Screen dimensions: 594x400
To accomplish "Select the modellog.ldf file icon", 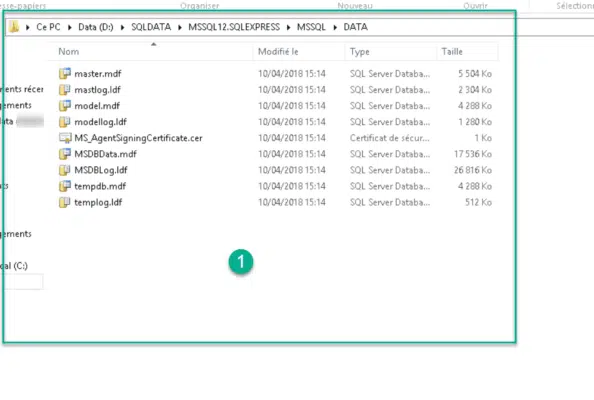I will 65,122.
